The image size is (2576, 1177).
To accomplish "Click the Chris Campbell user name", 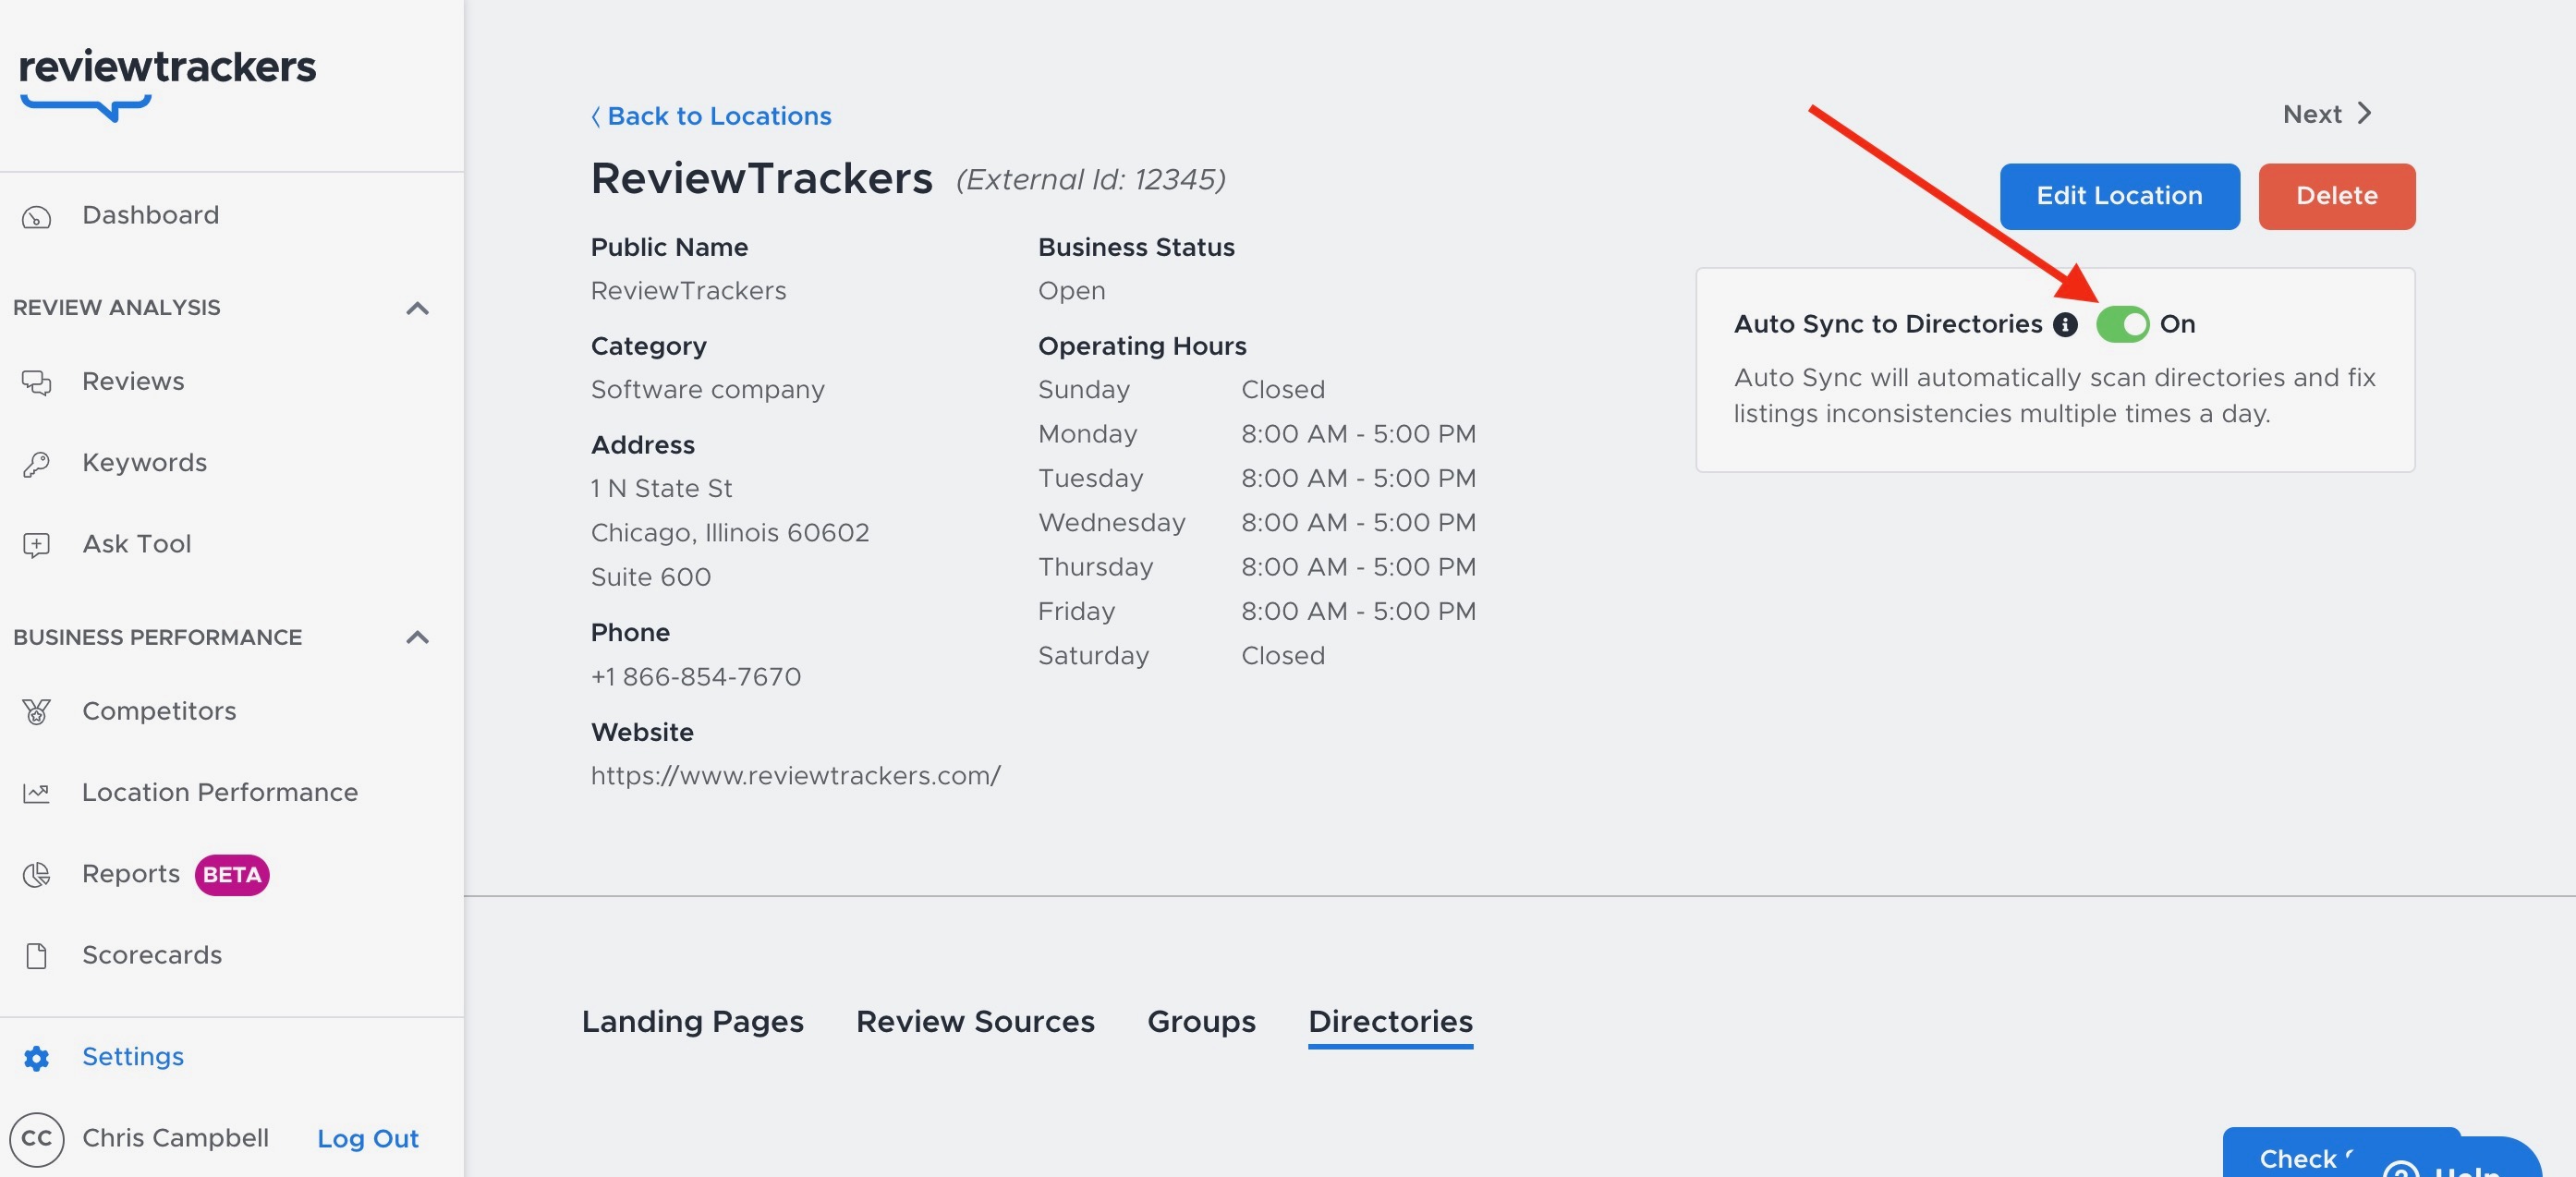I will pos(175,1138).
